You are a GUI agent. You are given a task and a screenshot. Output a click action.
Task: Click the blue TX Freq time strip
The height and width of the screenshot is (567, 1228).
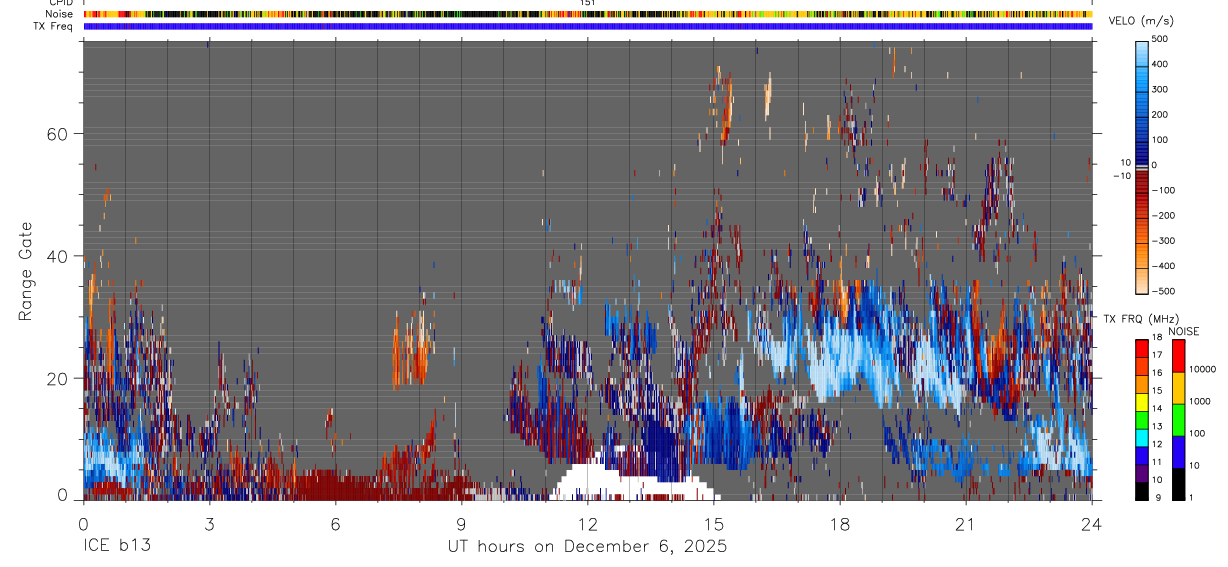tap(588, 26)
